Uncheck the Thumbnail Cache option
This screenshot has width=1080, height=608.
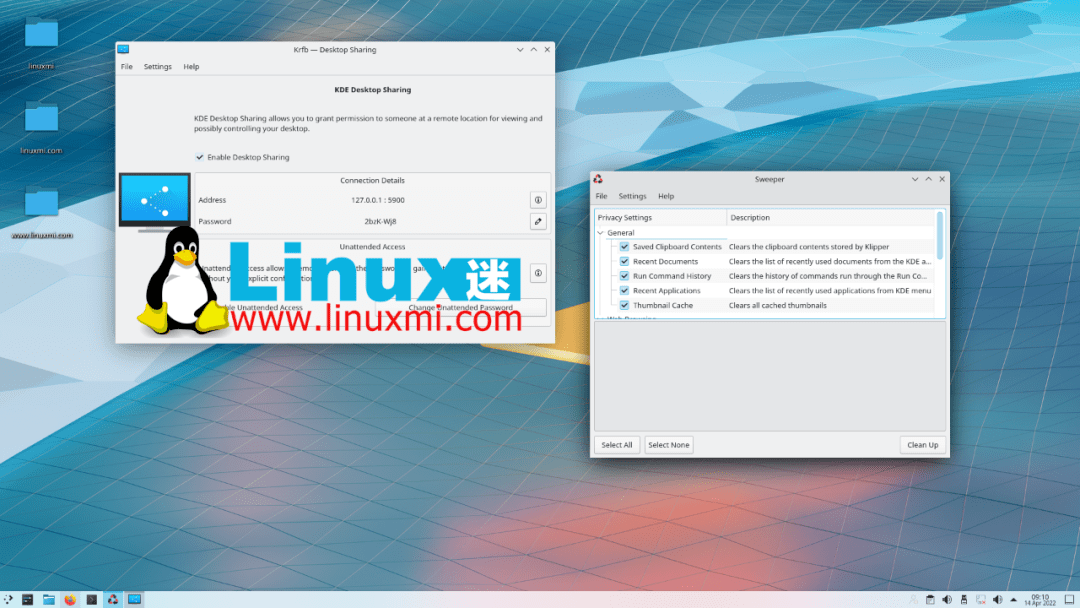click(x=623, y=305)
